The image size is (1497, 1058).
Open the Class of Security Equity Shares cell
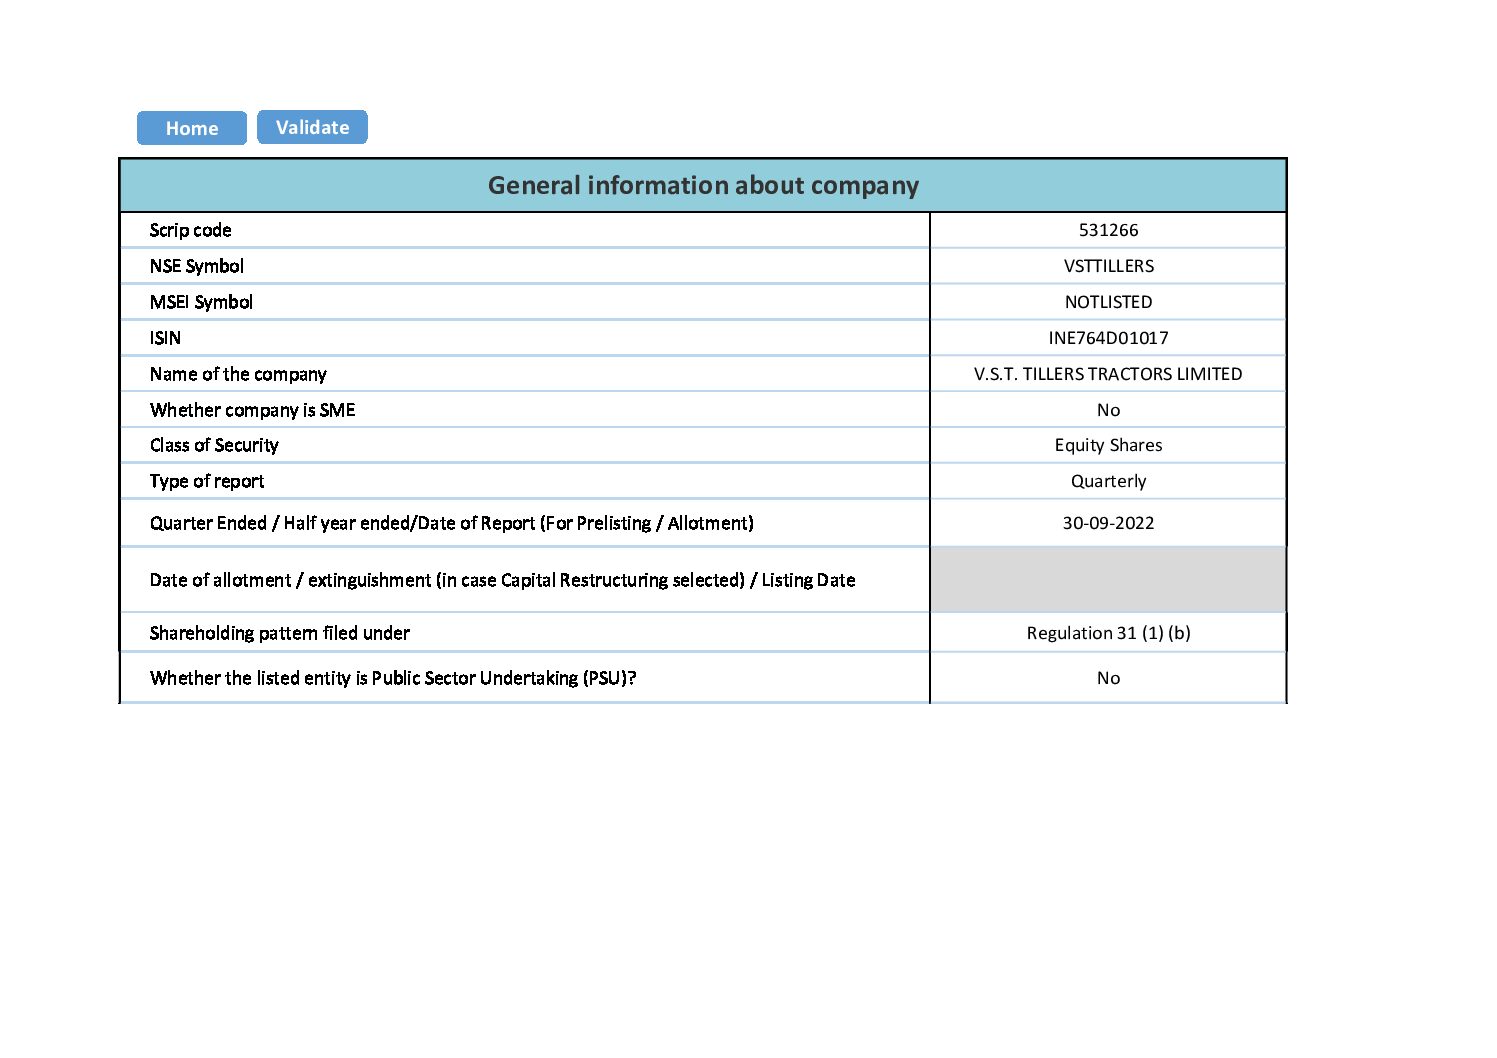pyautogui.click(x=1107, y=445)
